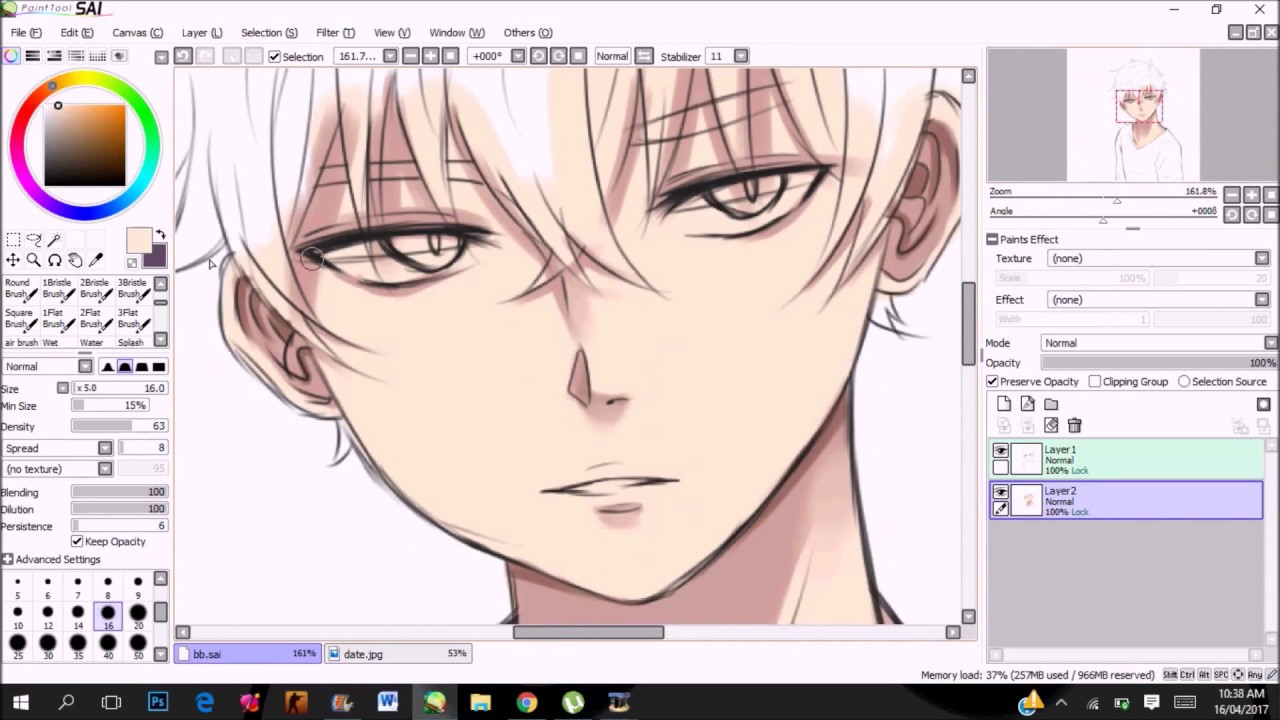Enable the Clipping Group checkbox
The image size is (1280, 720).
(1095, 381)
